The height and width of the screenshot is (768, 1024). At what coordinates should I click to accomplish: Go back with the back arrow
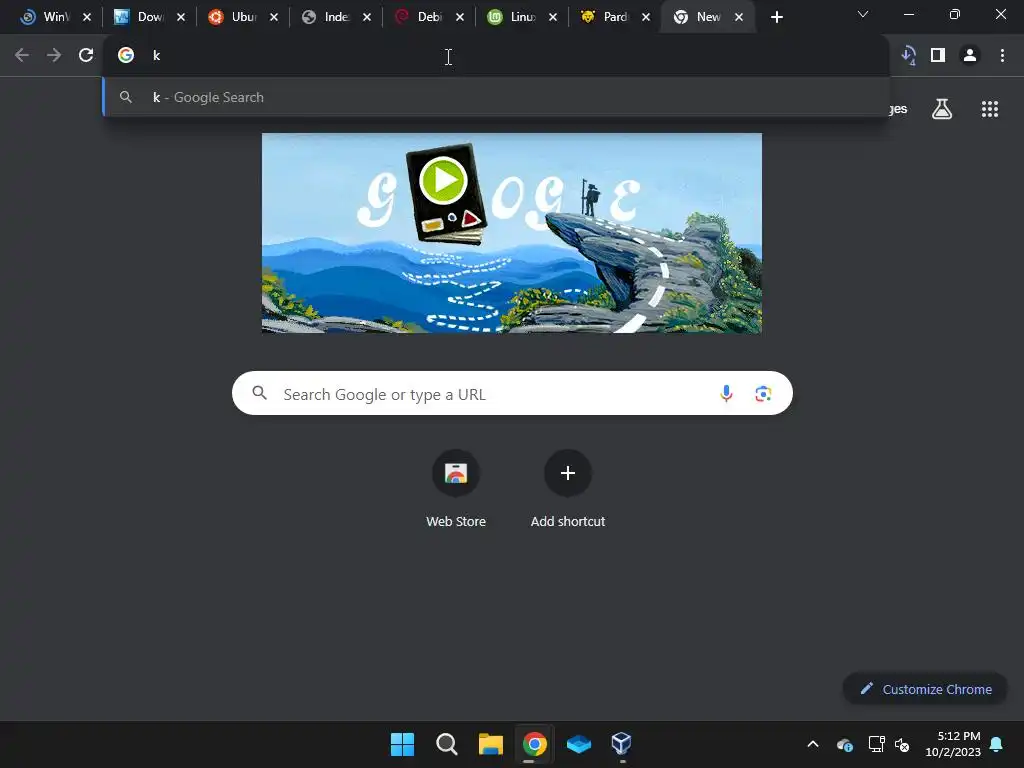click(22, 56)
